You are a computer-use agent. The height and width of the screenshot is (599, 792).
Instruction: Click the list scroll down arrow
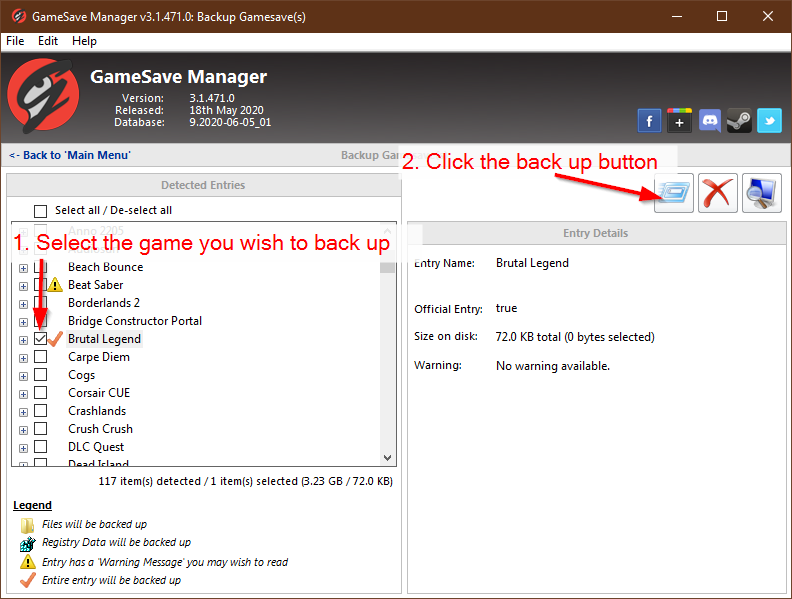pyautogui.click(x=387, y=458)
